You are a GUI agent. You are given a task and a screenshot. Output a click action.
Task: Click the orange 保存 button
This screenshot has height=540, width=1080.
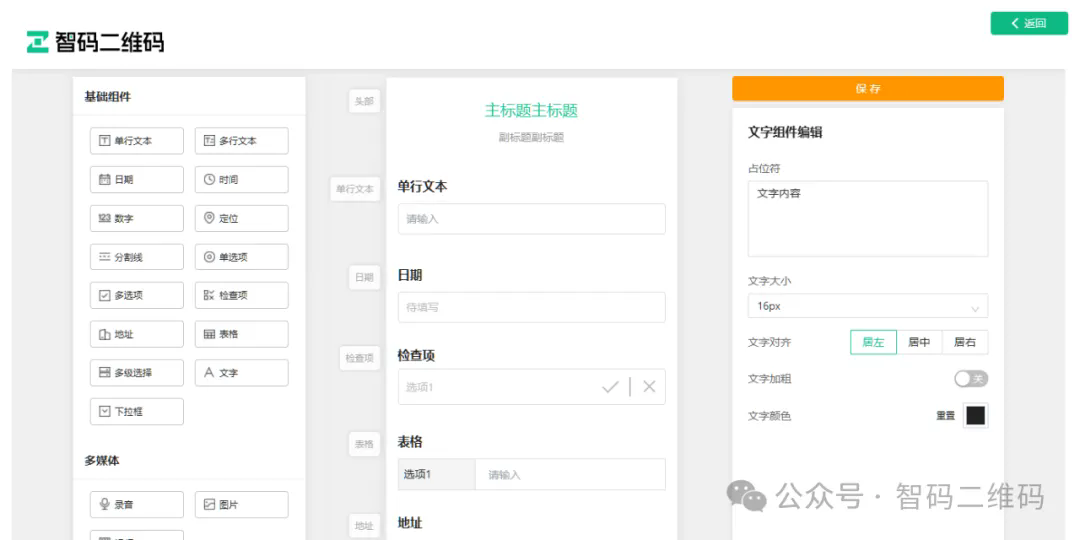pyautogui.click(x=867, y=89)
